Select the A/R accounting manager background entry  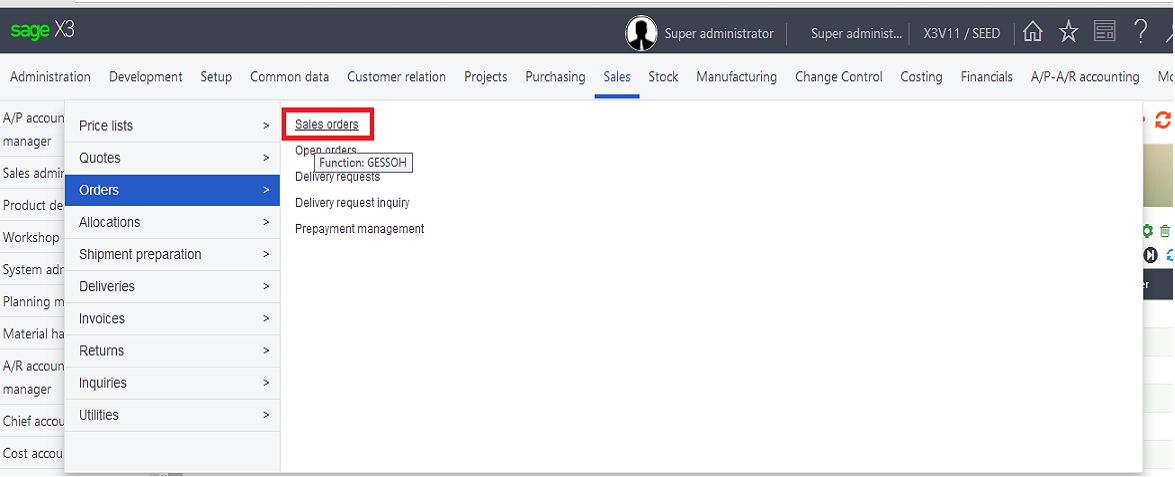(32, 377)
